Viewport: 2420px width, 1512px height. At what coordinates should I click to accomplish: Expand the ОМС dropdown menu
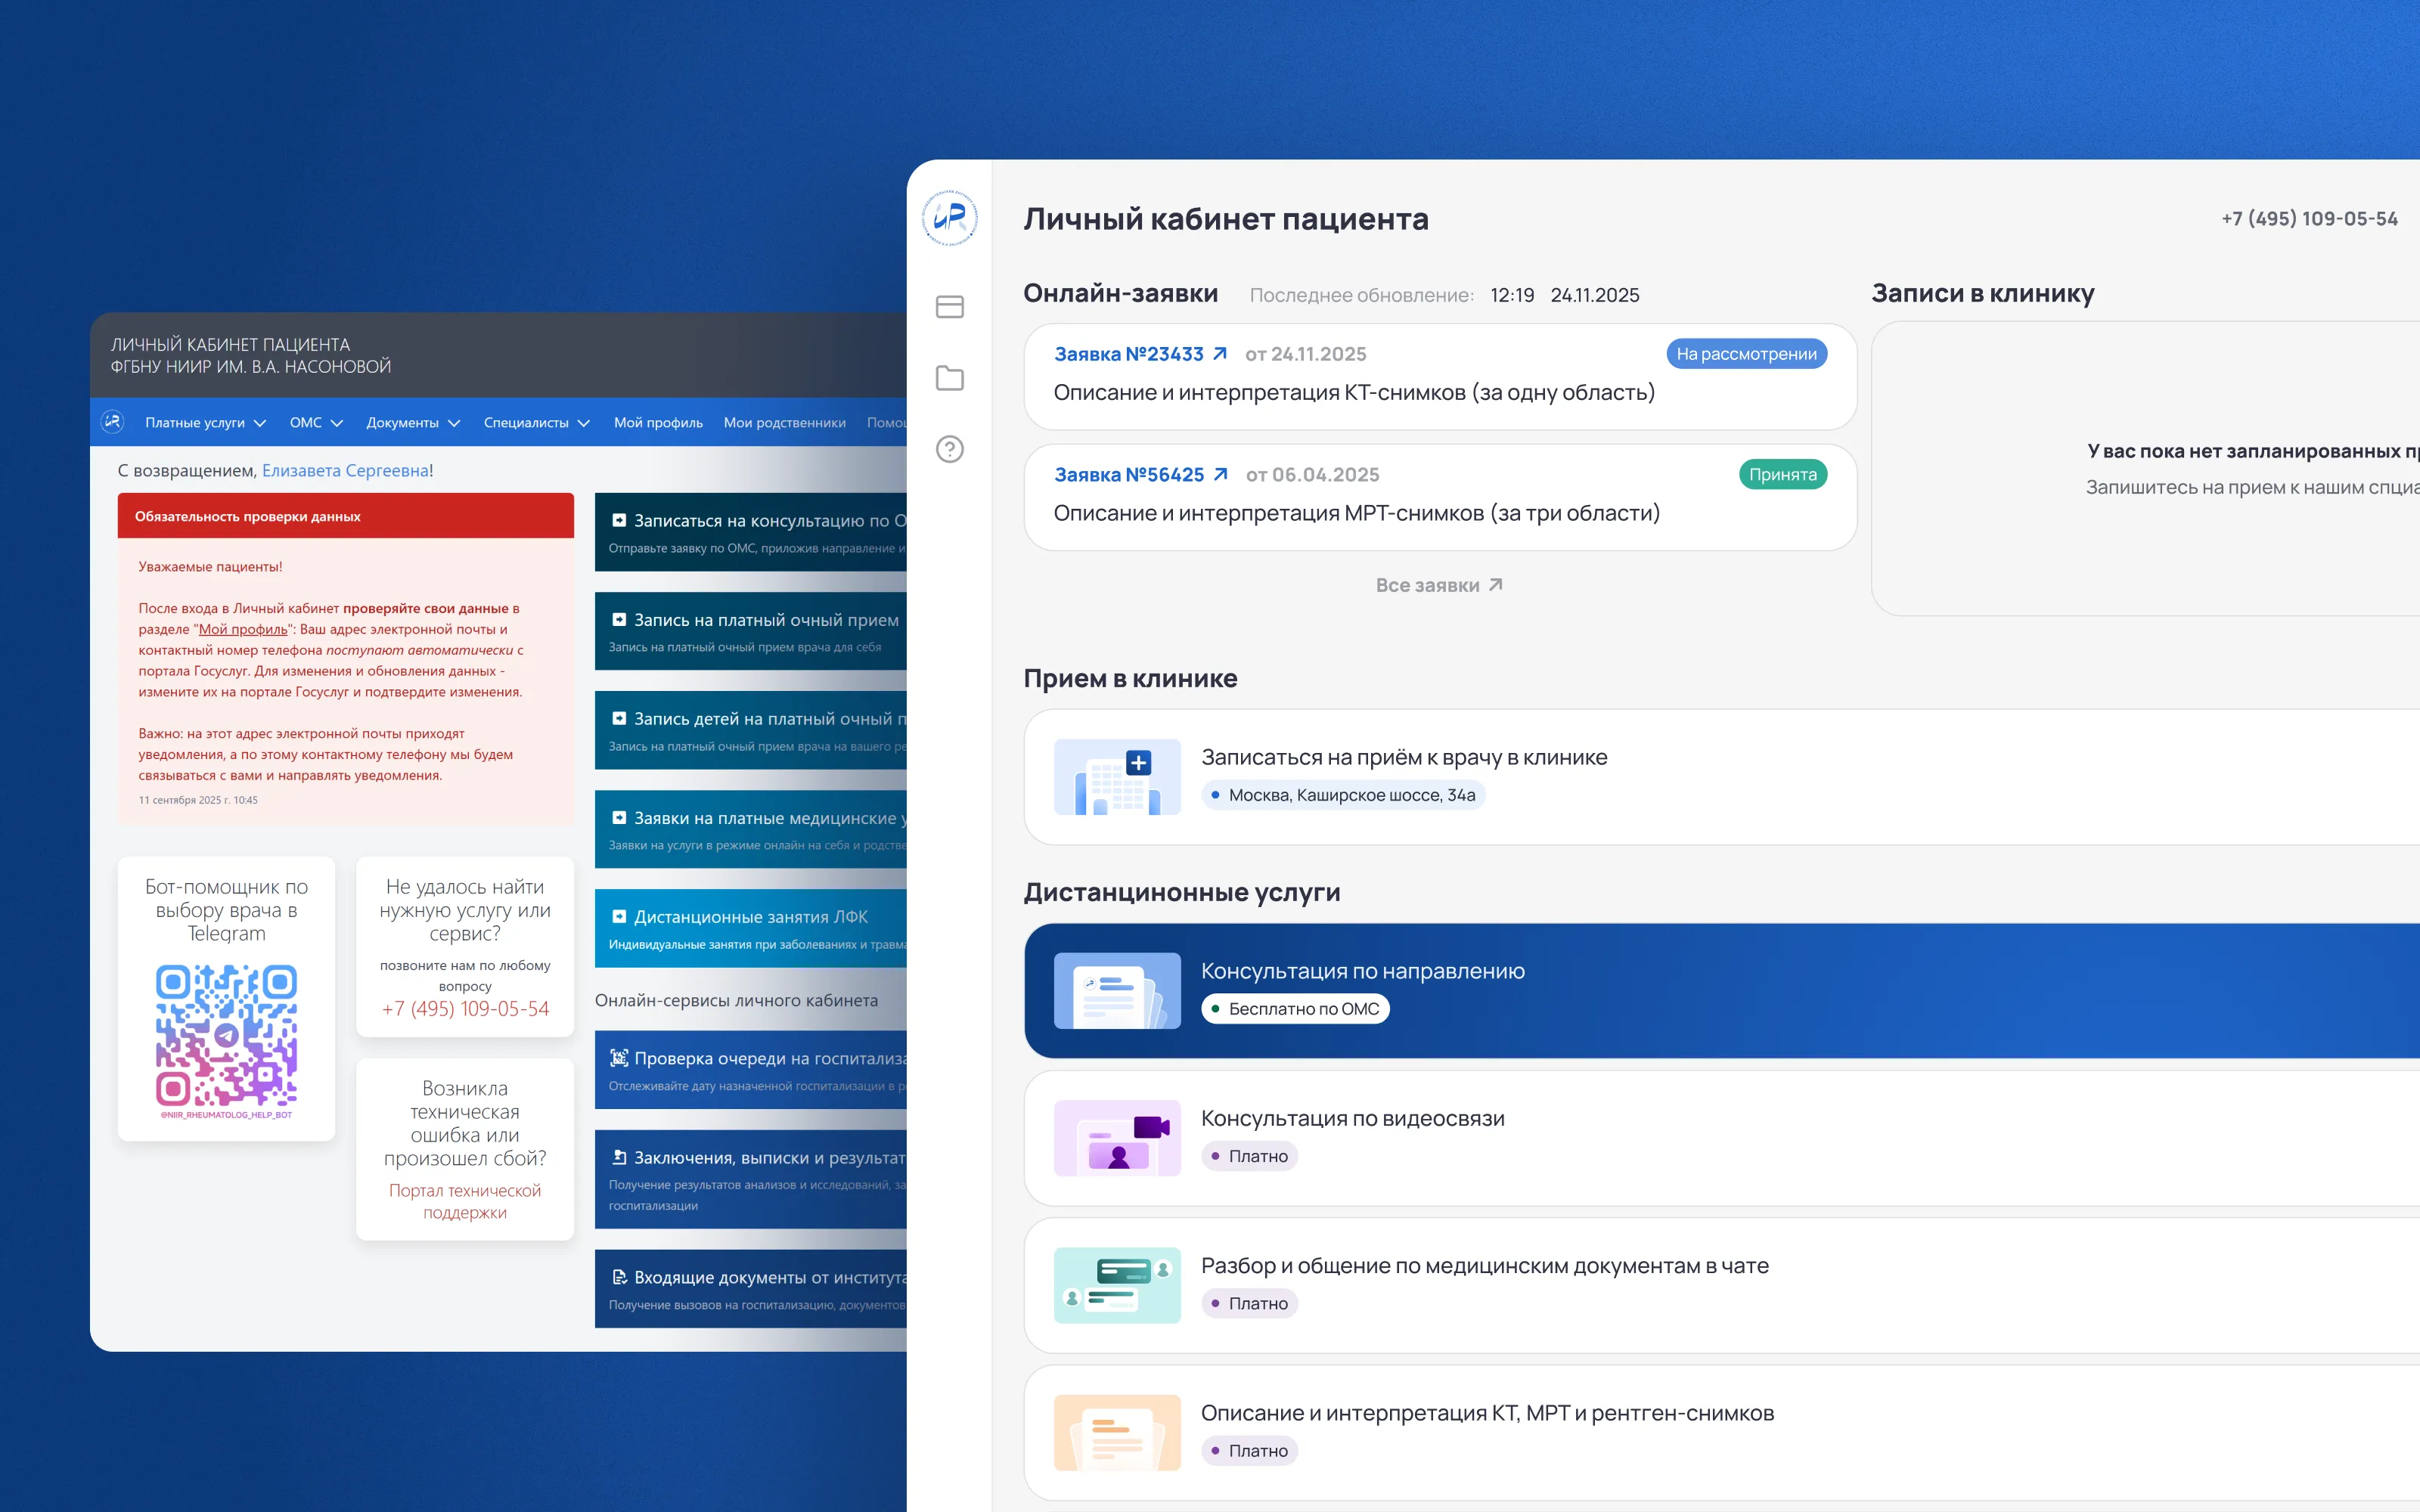(316, 423)
